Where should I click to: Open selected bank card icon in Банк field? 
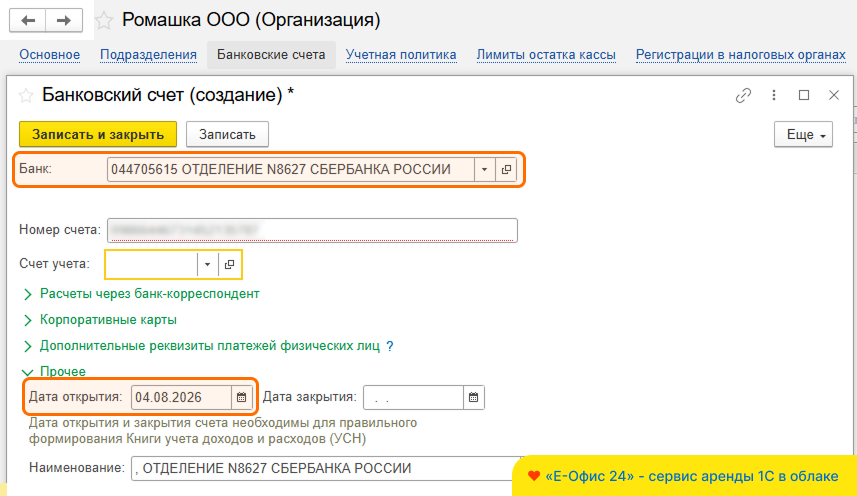click(506, 169)
